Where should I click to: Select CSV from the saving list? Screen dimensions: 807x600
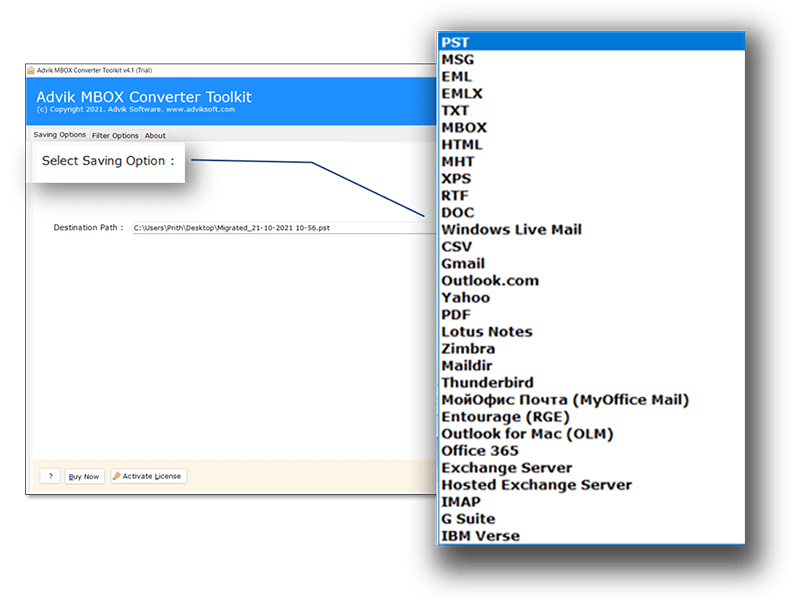[x=592, y=246]
